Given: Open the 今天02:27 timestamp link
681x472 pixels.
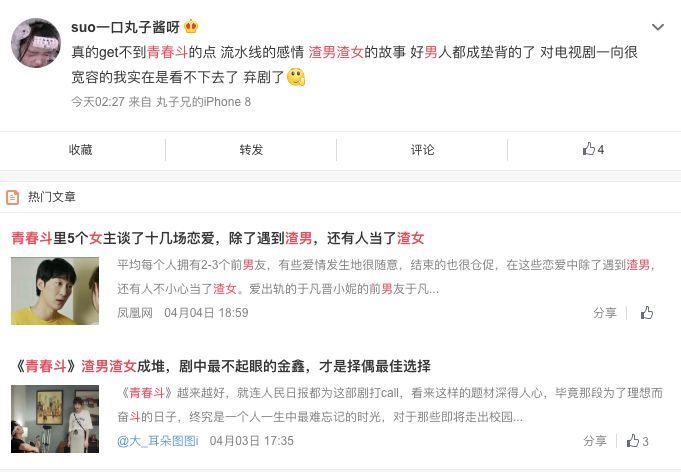Looking at the screenshot, I should click(98, 102).
